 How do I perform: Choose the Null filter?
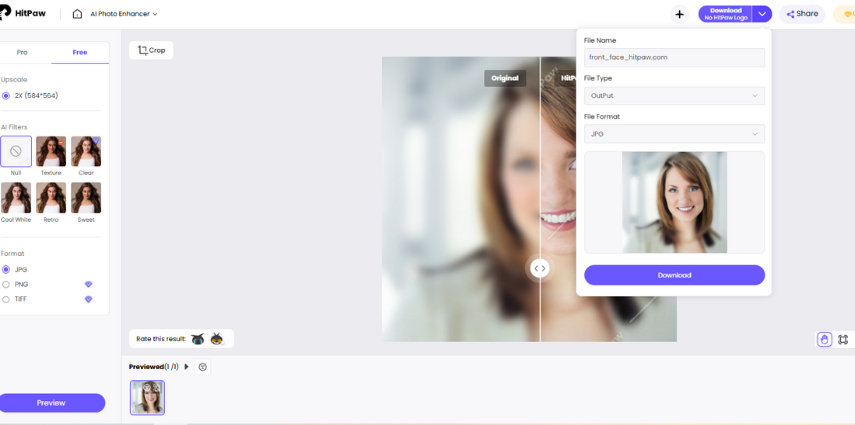click(16, 151)
